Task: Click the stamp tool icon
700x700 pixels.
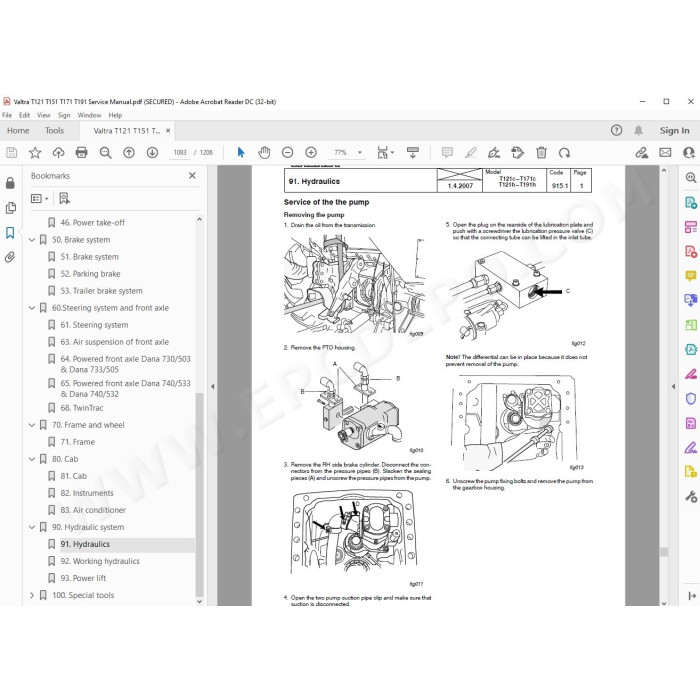Action: [517, 153]
